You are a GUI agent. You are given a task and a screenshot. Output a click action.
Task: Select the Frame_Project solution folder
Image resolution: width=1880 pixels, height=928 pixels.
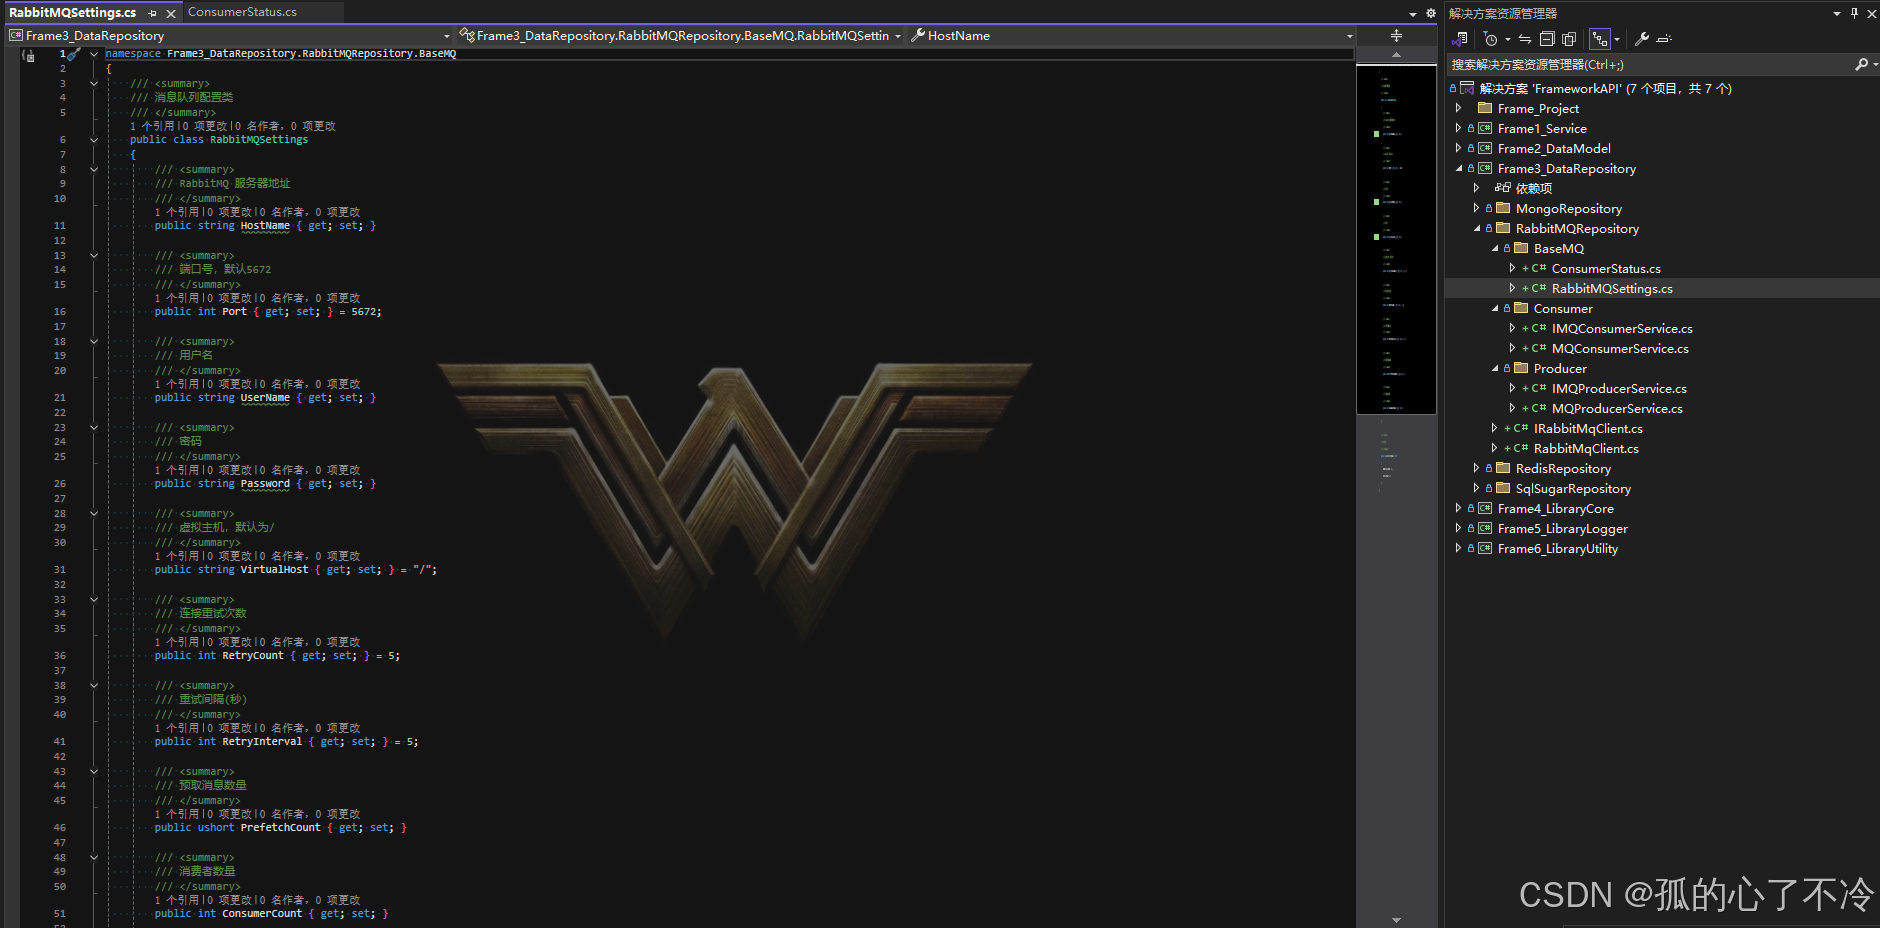coord(1538,108)
